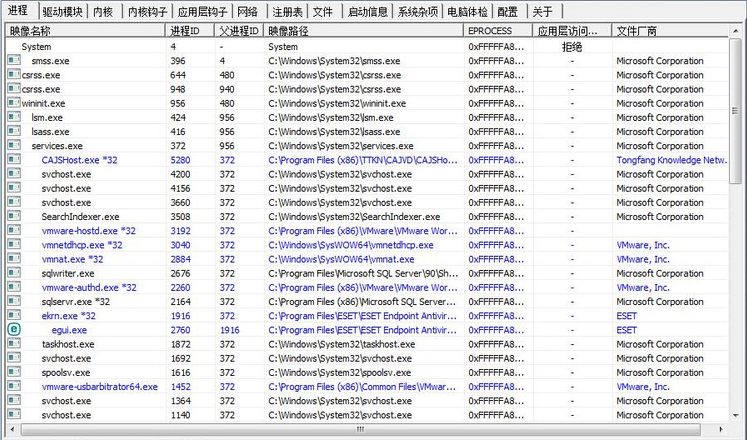Sort by EPROCESS column header
Viewport: 747px width, 440px height.
point(498,31)
